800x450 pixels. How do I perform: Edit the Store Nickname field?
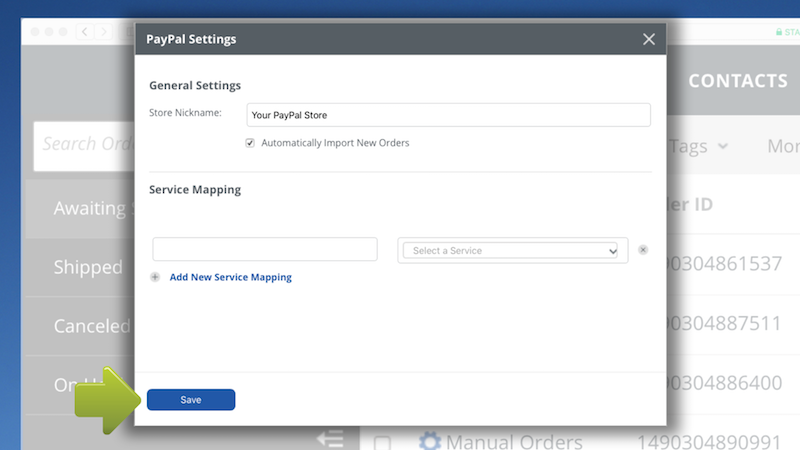(x=448, y=115)
